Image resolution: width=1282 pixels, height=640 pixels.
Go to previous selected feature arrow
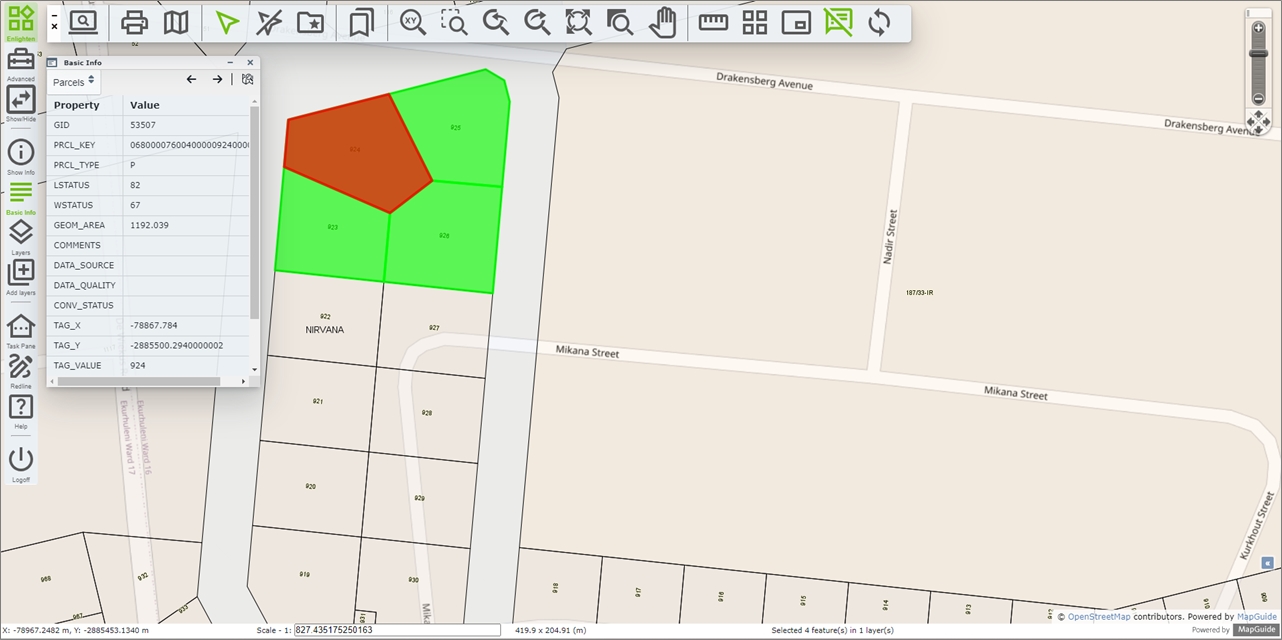click(192, 80)
